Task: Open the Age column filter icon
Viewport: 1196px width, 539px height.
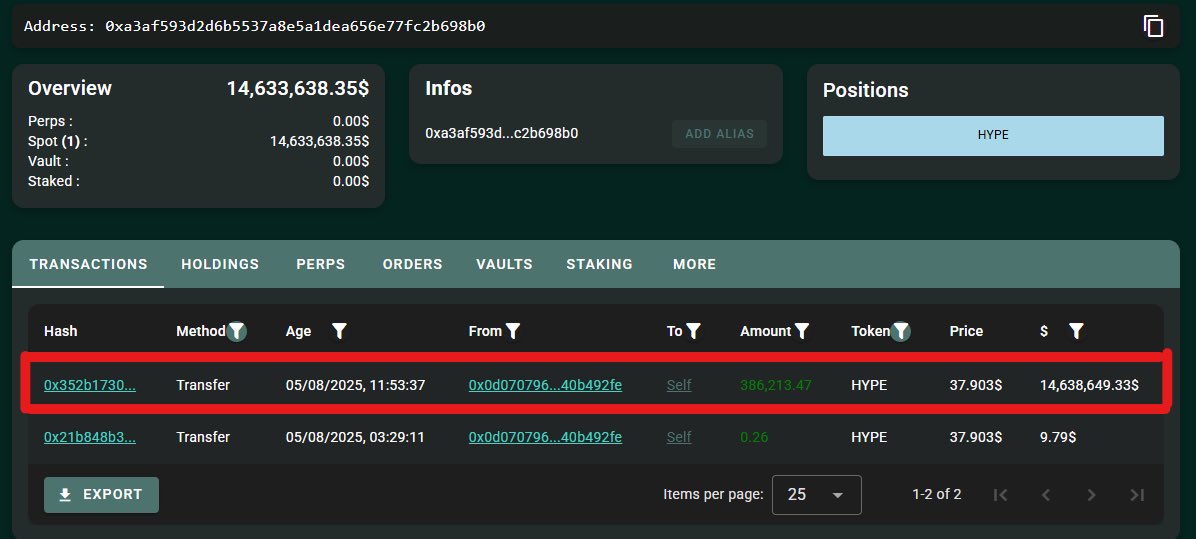Action: pyautogui.click(x=339, y=331)
